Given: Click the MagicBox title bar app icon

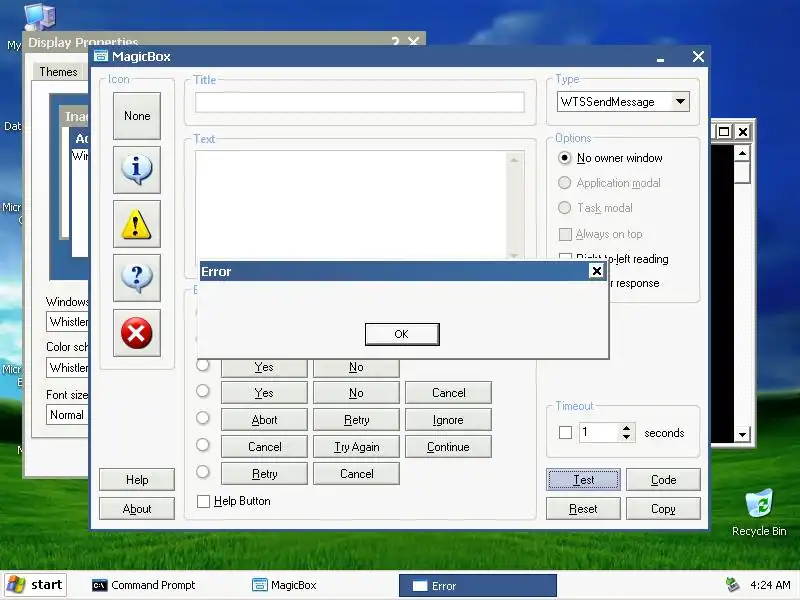Looking at the screenshot, I should (101, 56).
